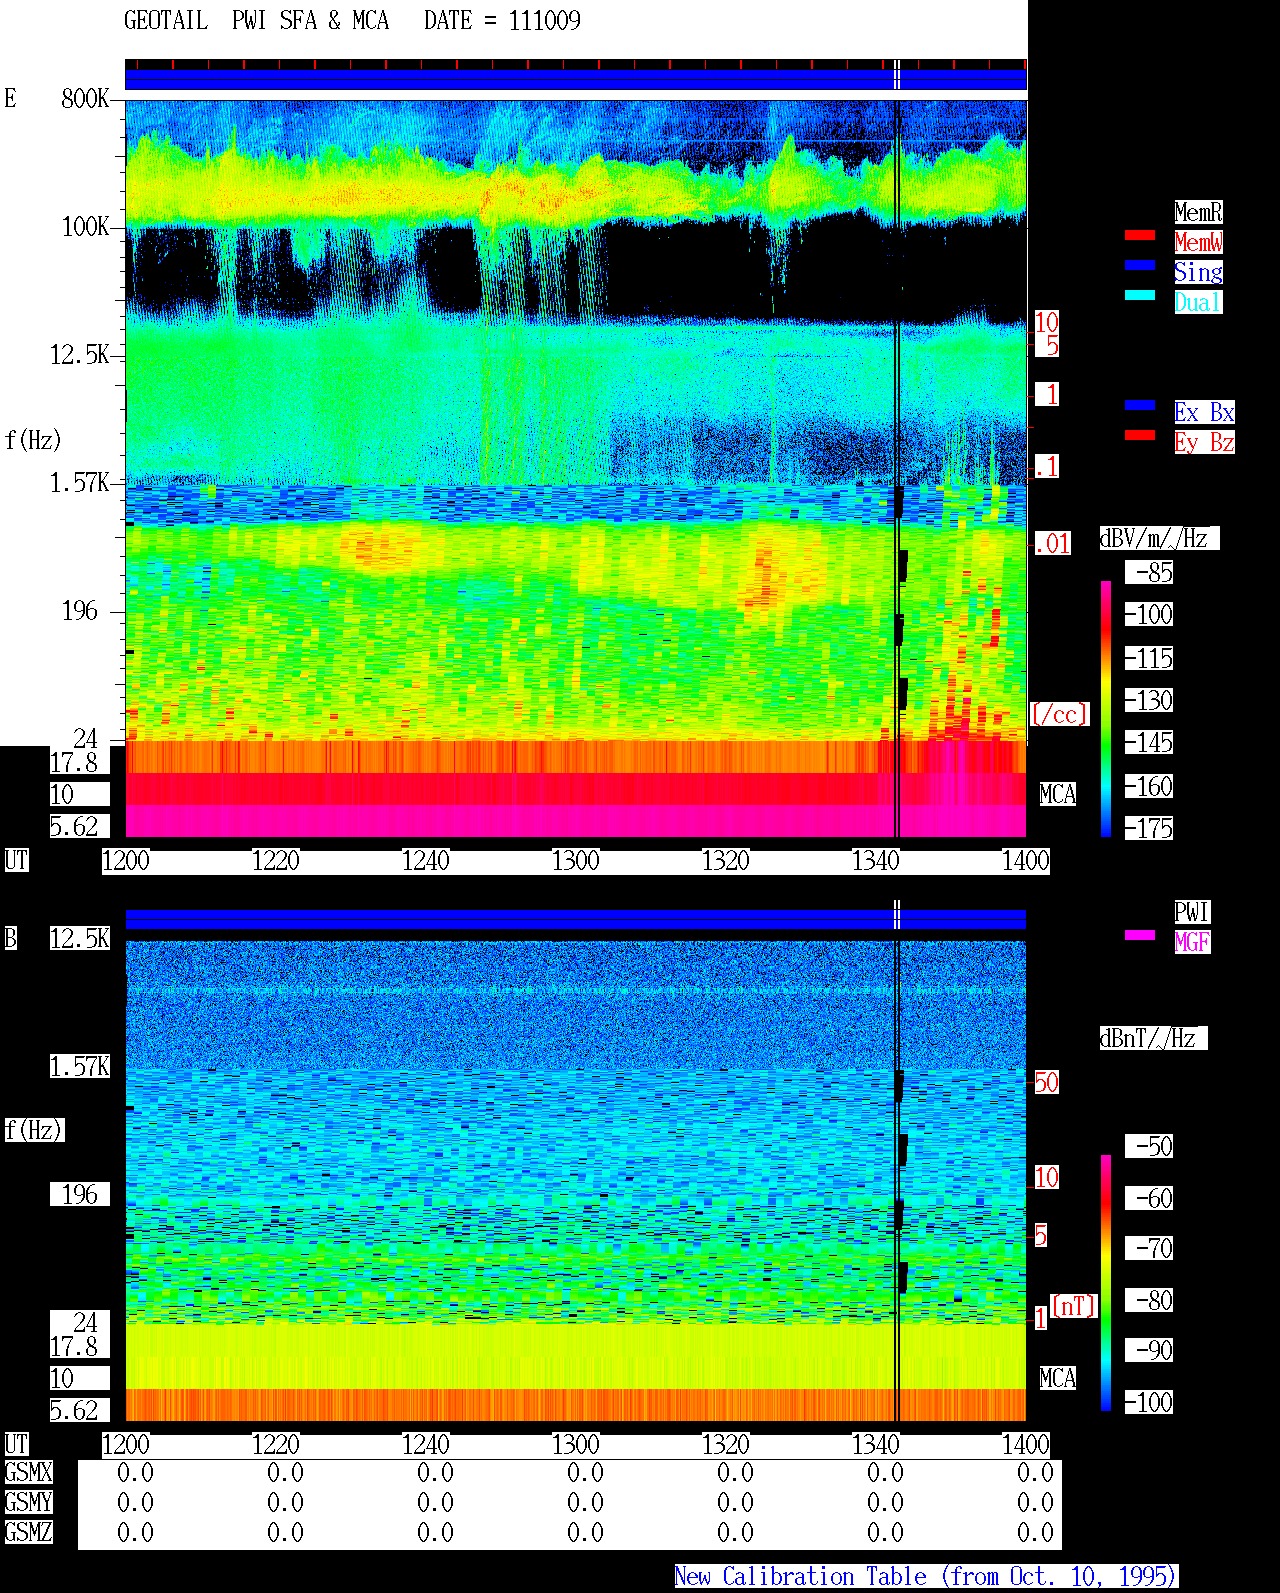Click the Ex Bx legend label
Screen dimensions: 1280x1593
point(1204,412)
